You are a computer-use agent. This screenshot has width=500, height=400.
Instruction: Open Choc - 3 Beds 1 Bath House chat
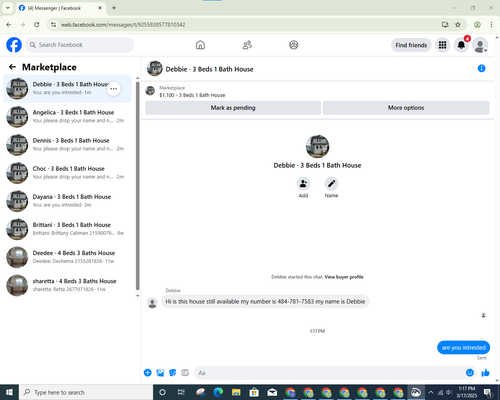point(68,173)
